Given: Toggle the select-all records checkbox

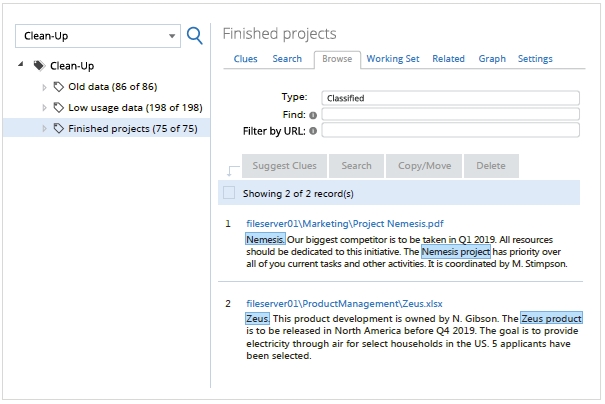Looking at the screenshot, I should coord(230,193).
